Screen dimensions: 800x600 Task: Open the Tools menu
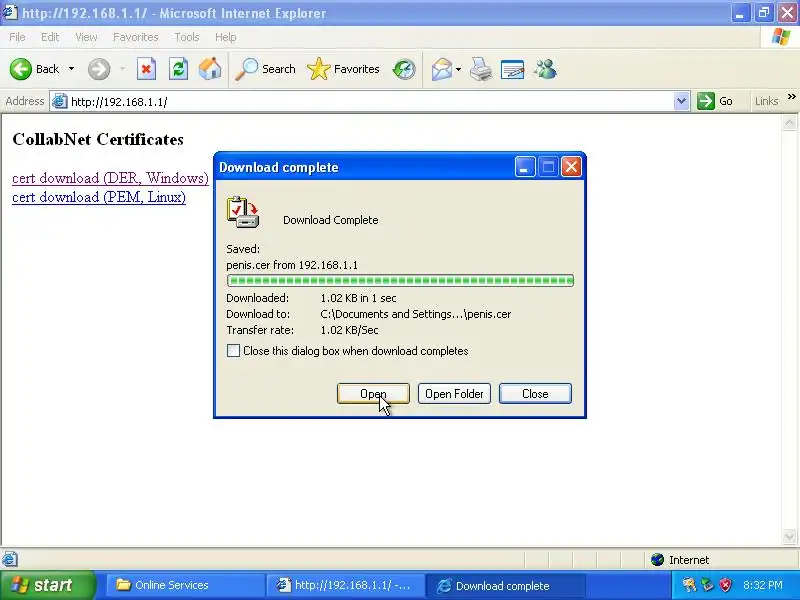(x=187, y=37)
